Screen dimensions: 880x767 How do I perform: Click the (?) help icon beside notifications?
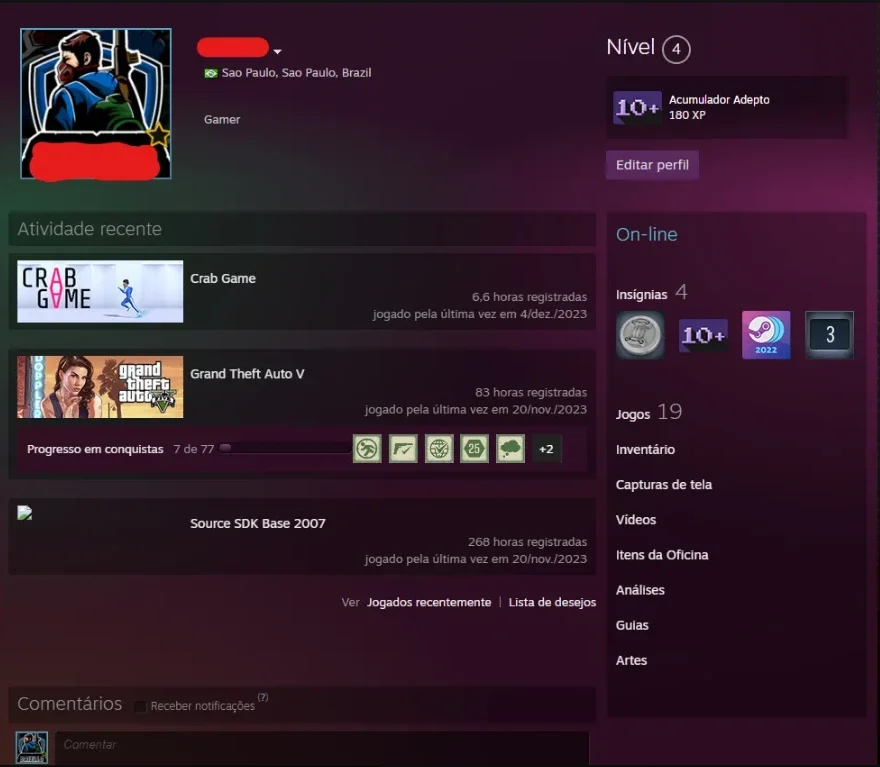[x=263, y=697]
